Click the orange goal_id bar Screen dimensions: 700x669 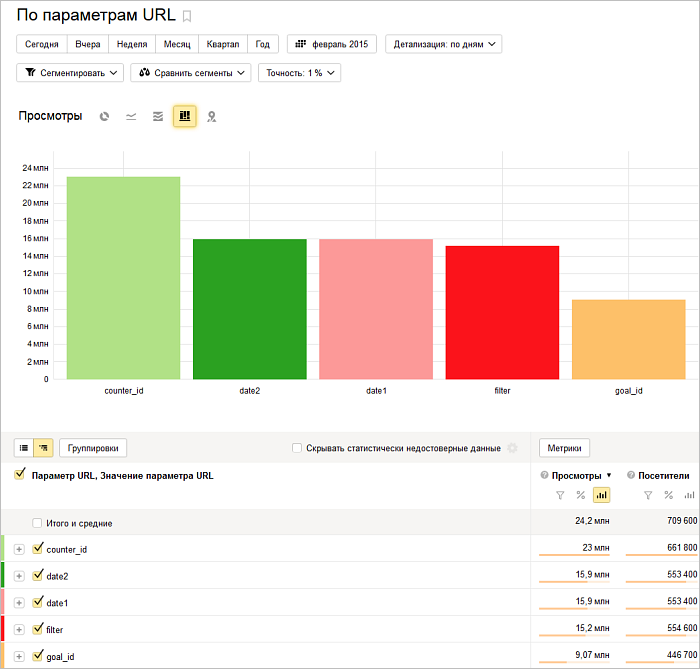[x=629, y=340]
